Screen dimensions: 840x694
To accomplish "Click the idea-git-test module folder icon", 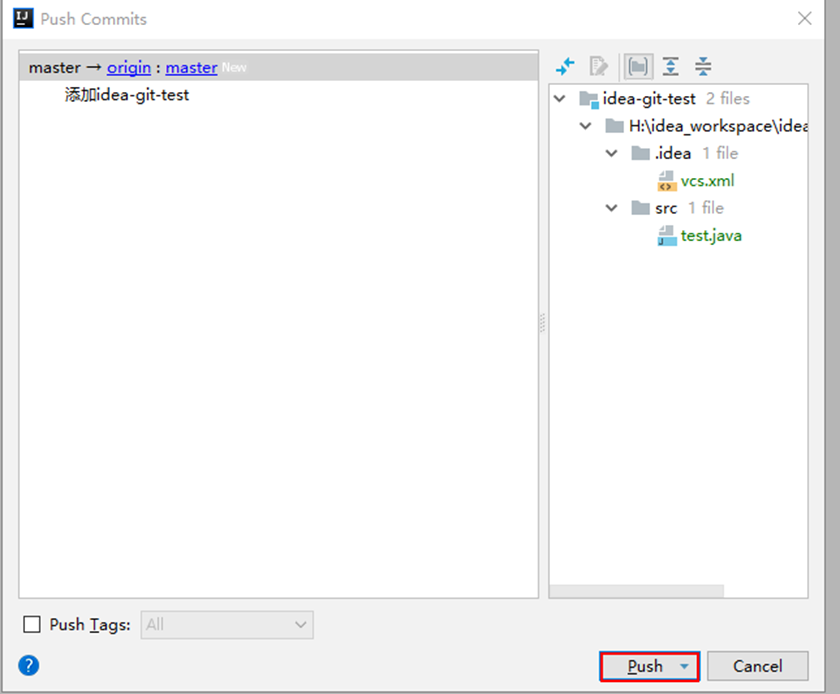I will click(589, 99).
